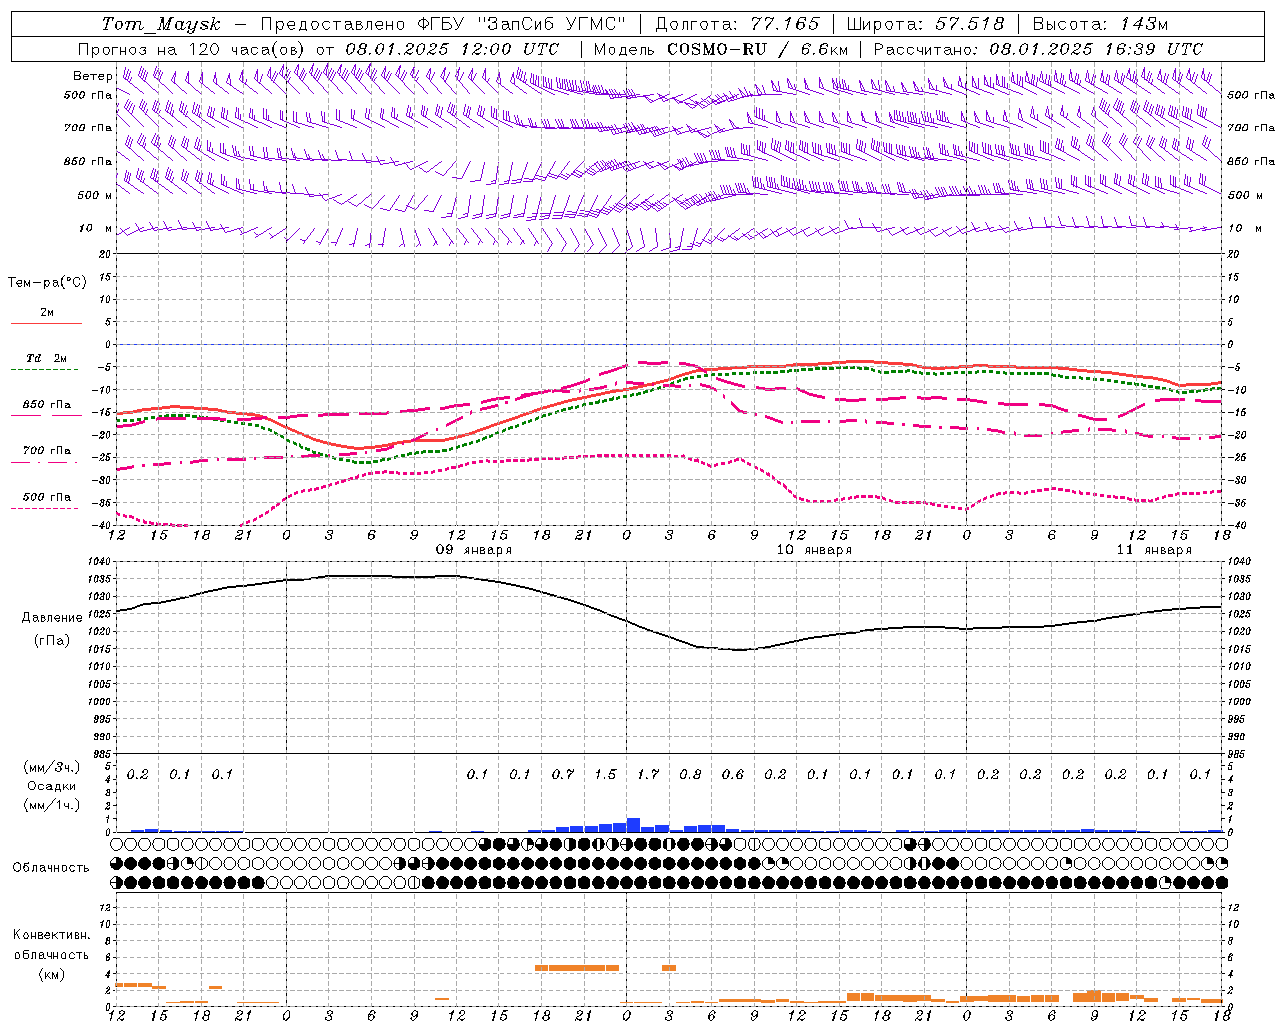Click the 'Давление' pressure panel label
Viewport: 1280px width, 1024px height.
[52, 618]
